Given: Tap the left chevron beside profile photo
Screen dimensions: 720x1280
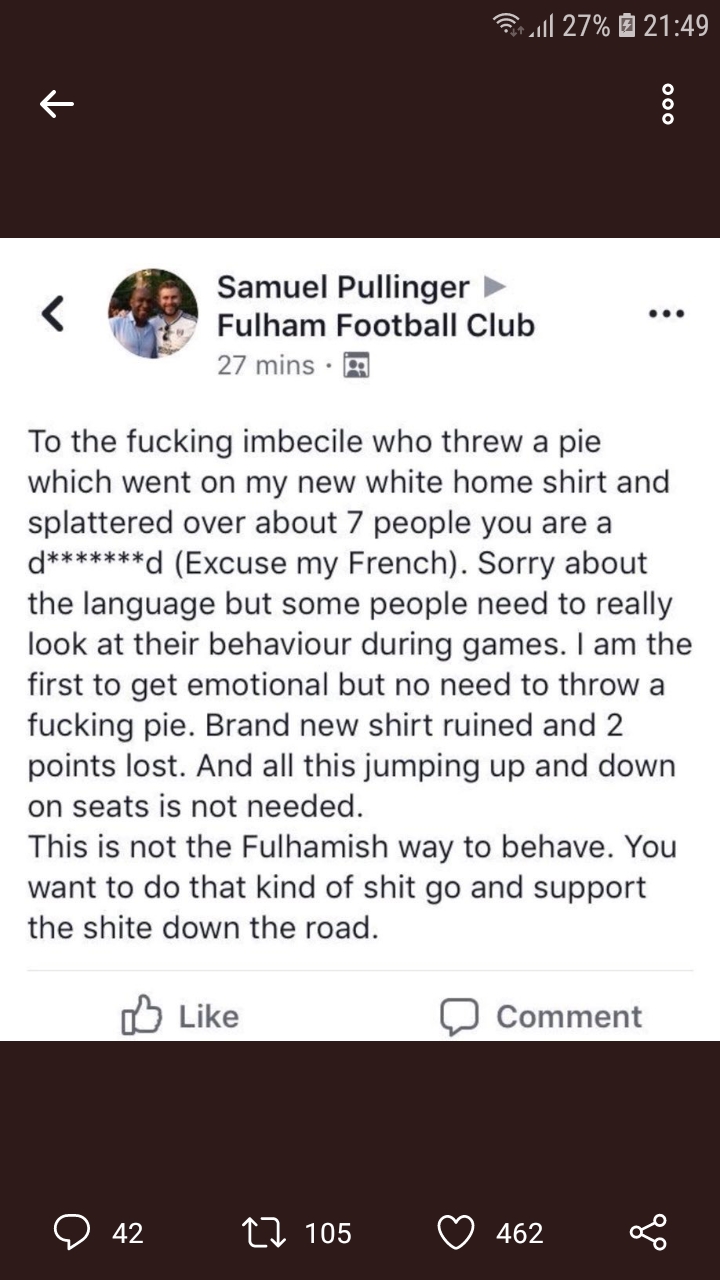Looking at the screenshot, I should click(x=54, y=314).
